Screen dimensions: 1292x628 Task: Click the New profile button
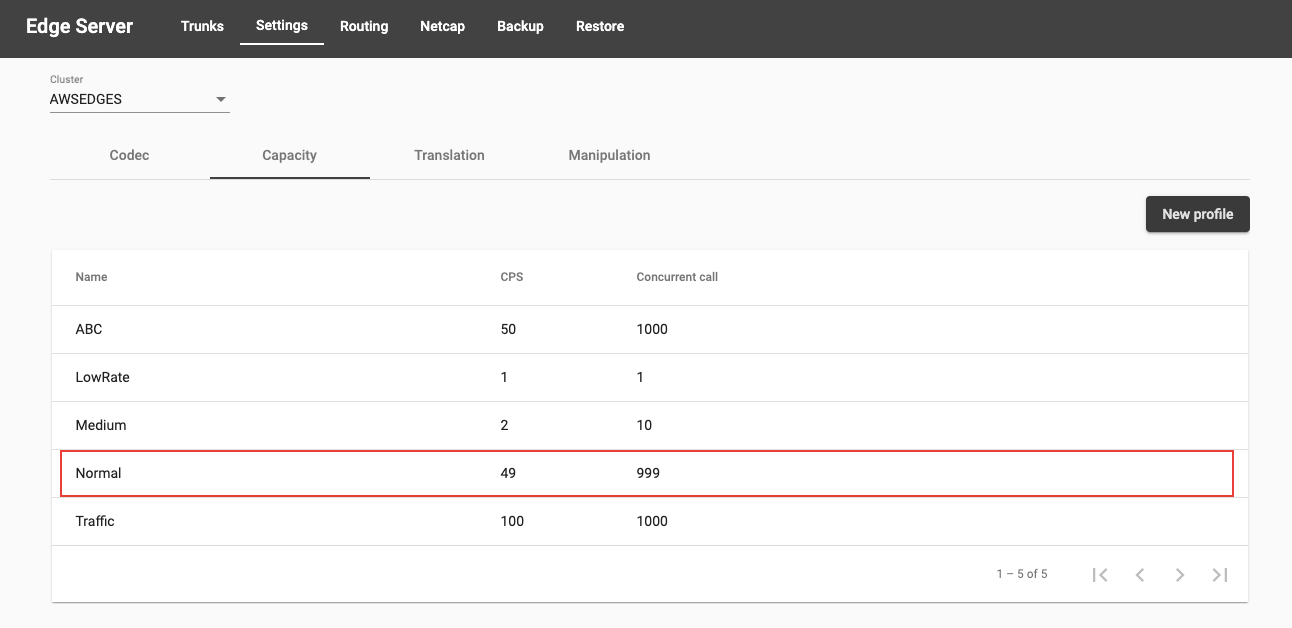click(x=1197, y=214)
